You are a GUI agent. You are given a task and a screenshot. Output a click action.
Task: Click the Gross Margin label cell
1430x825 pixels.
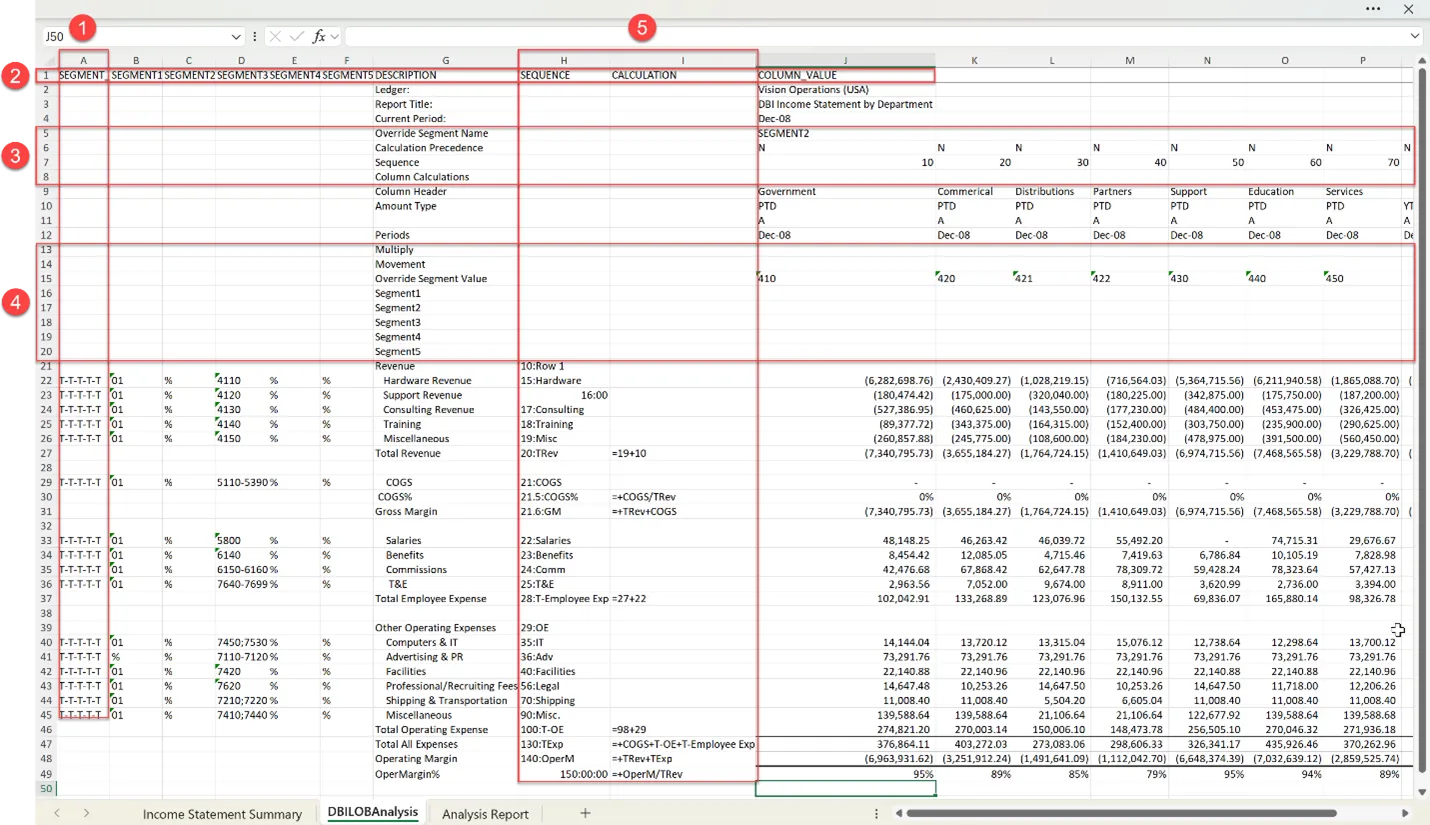coord(445,511)
